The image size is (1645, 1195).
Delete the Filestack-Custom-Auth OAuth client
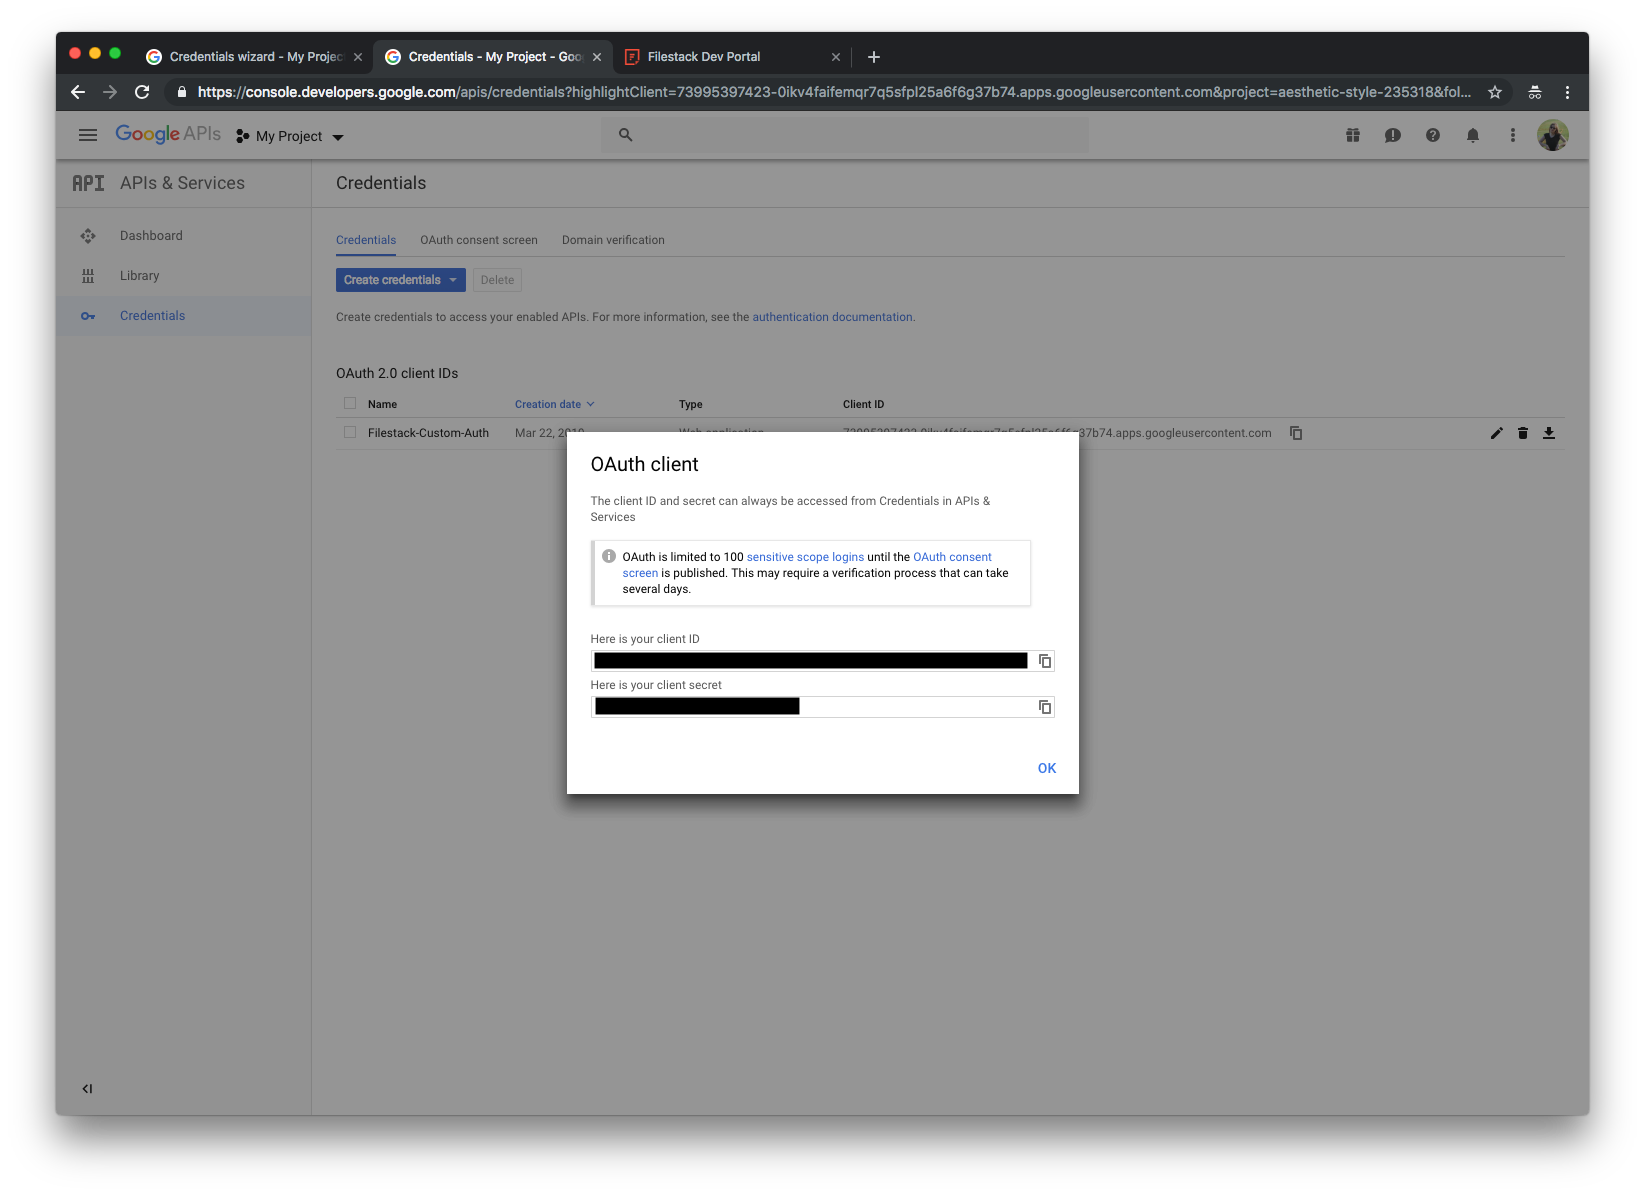(1523, 433)
